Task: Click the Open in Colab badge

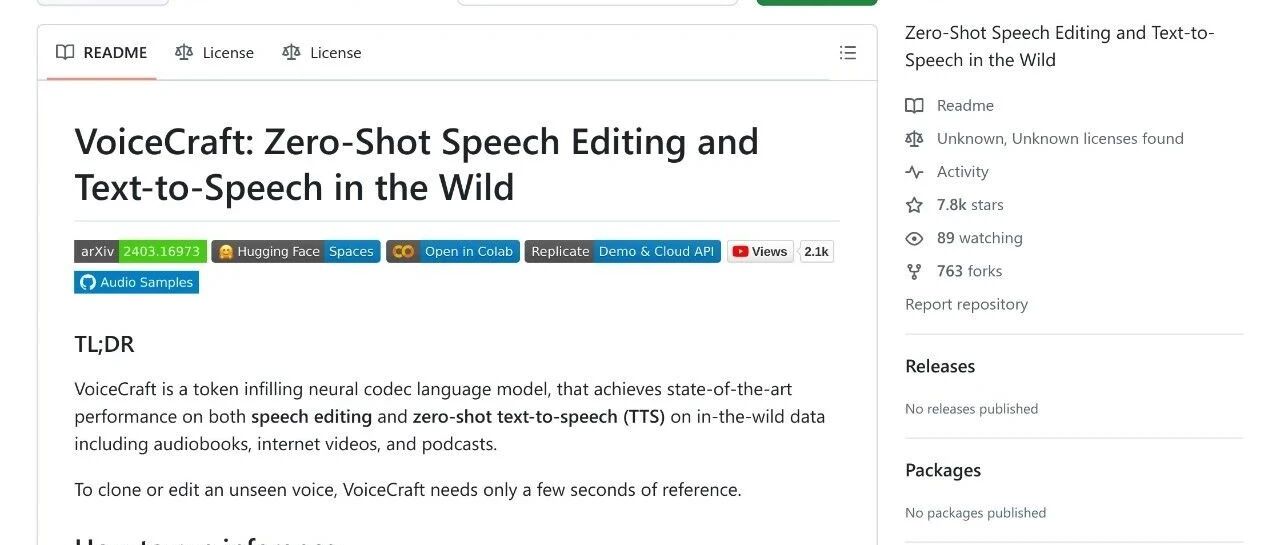Action: (x=453, y=252)
